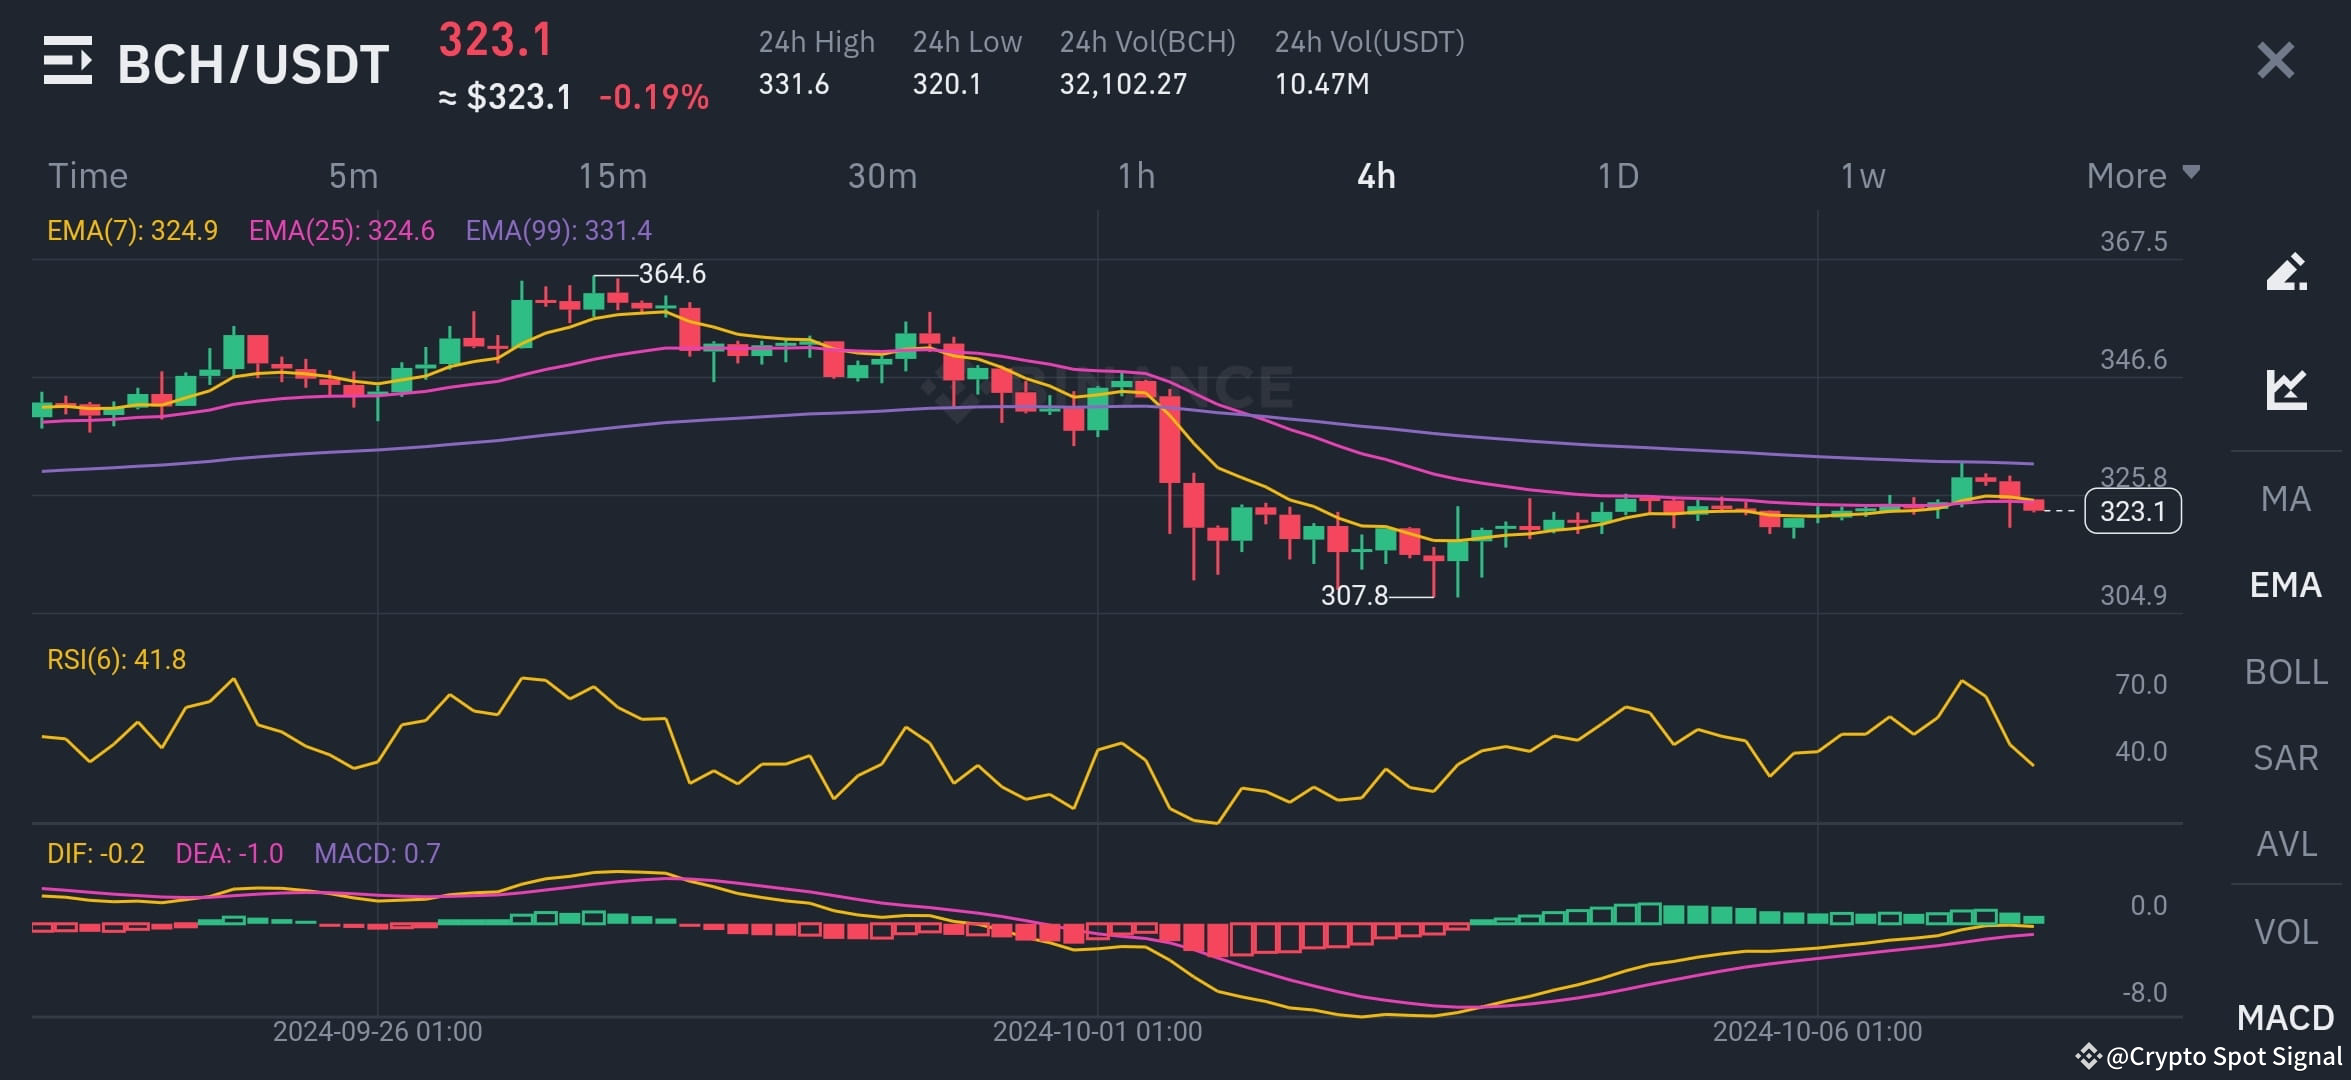Open the MA indicator option
This screenshot has width=2351, height=1080.
(x=2287, y=500)
